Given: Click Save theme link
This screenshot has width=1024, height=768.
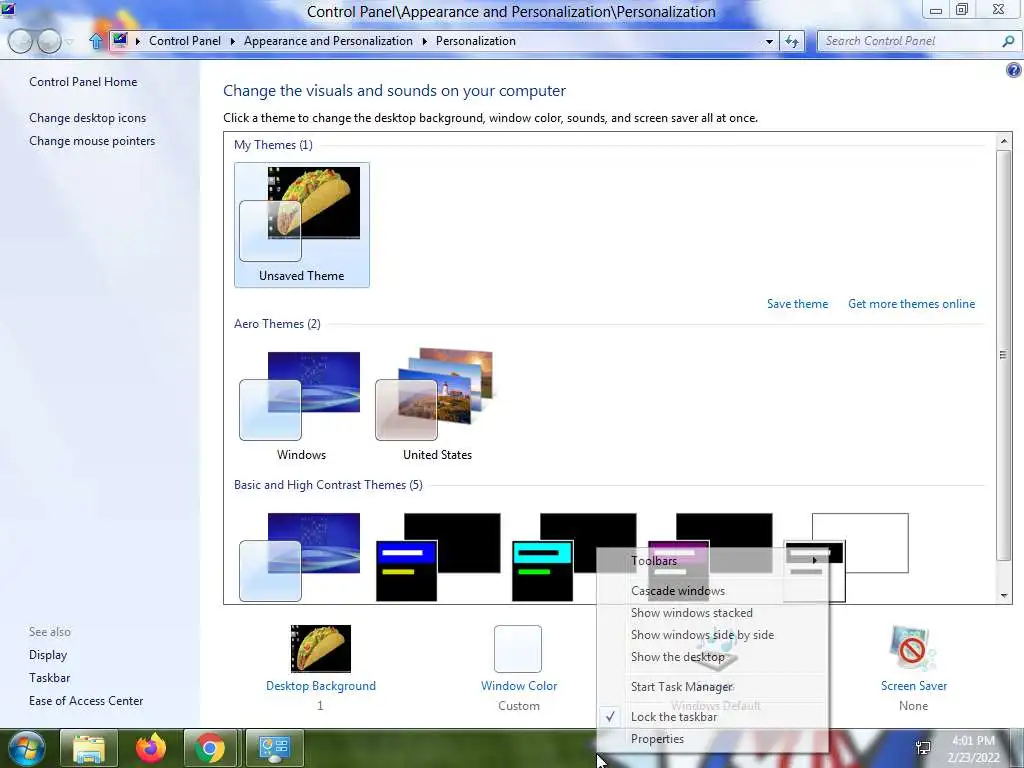Looking at the screenshot, I should click(797, 304).
